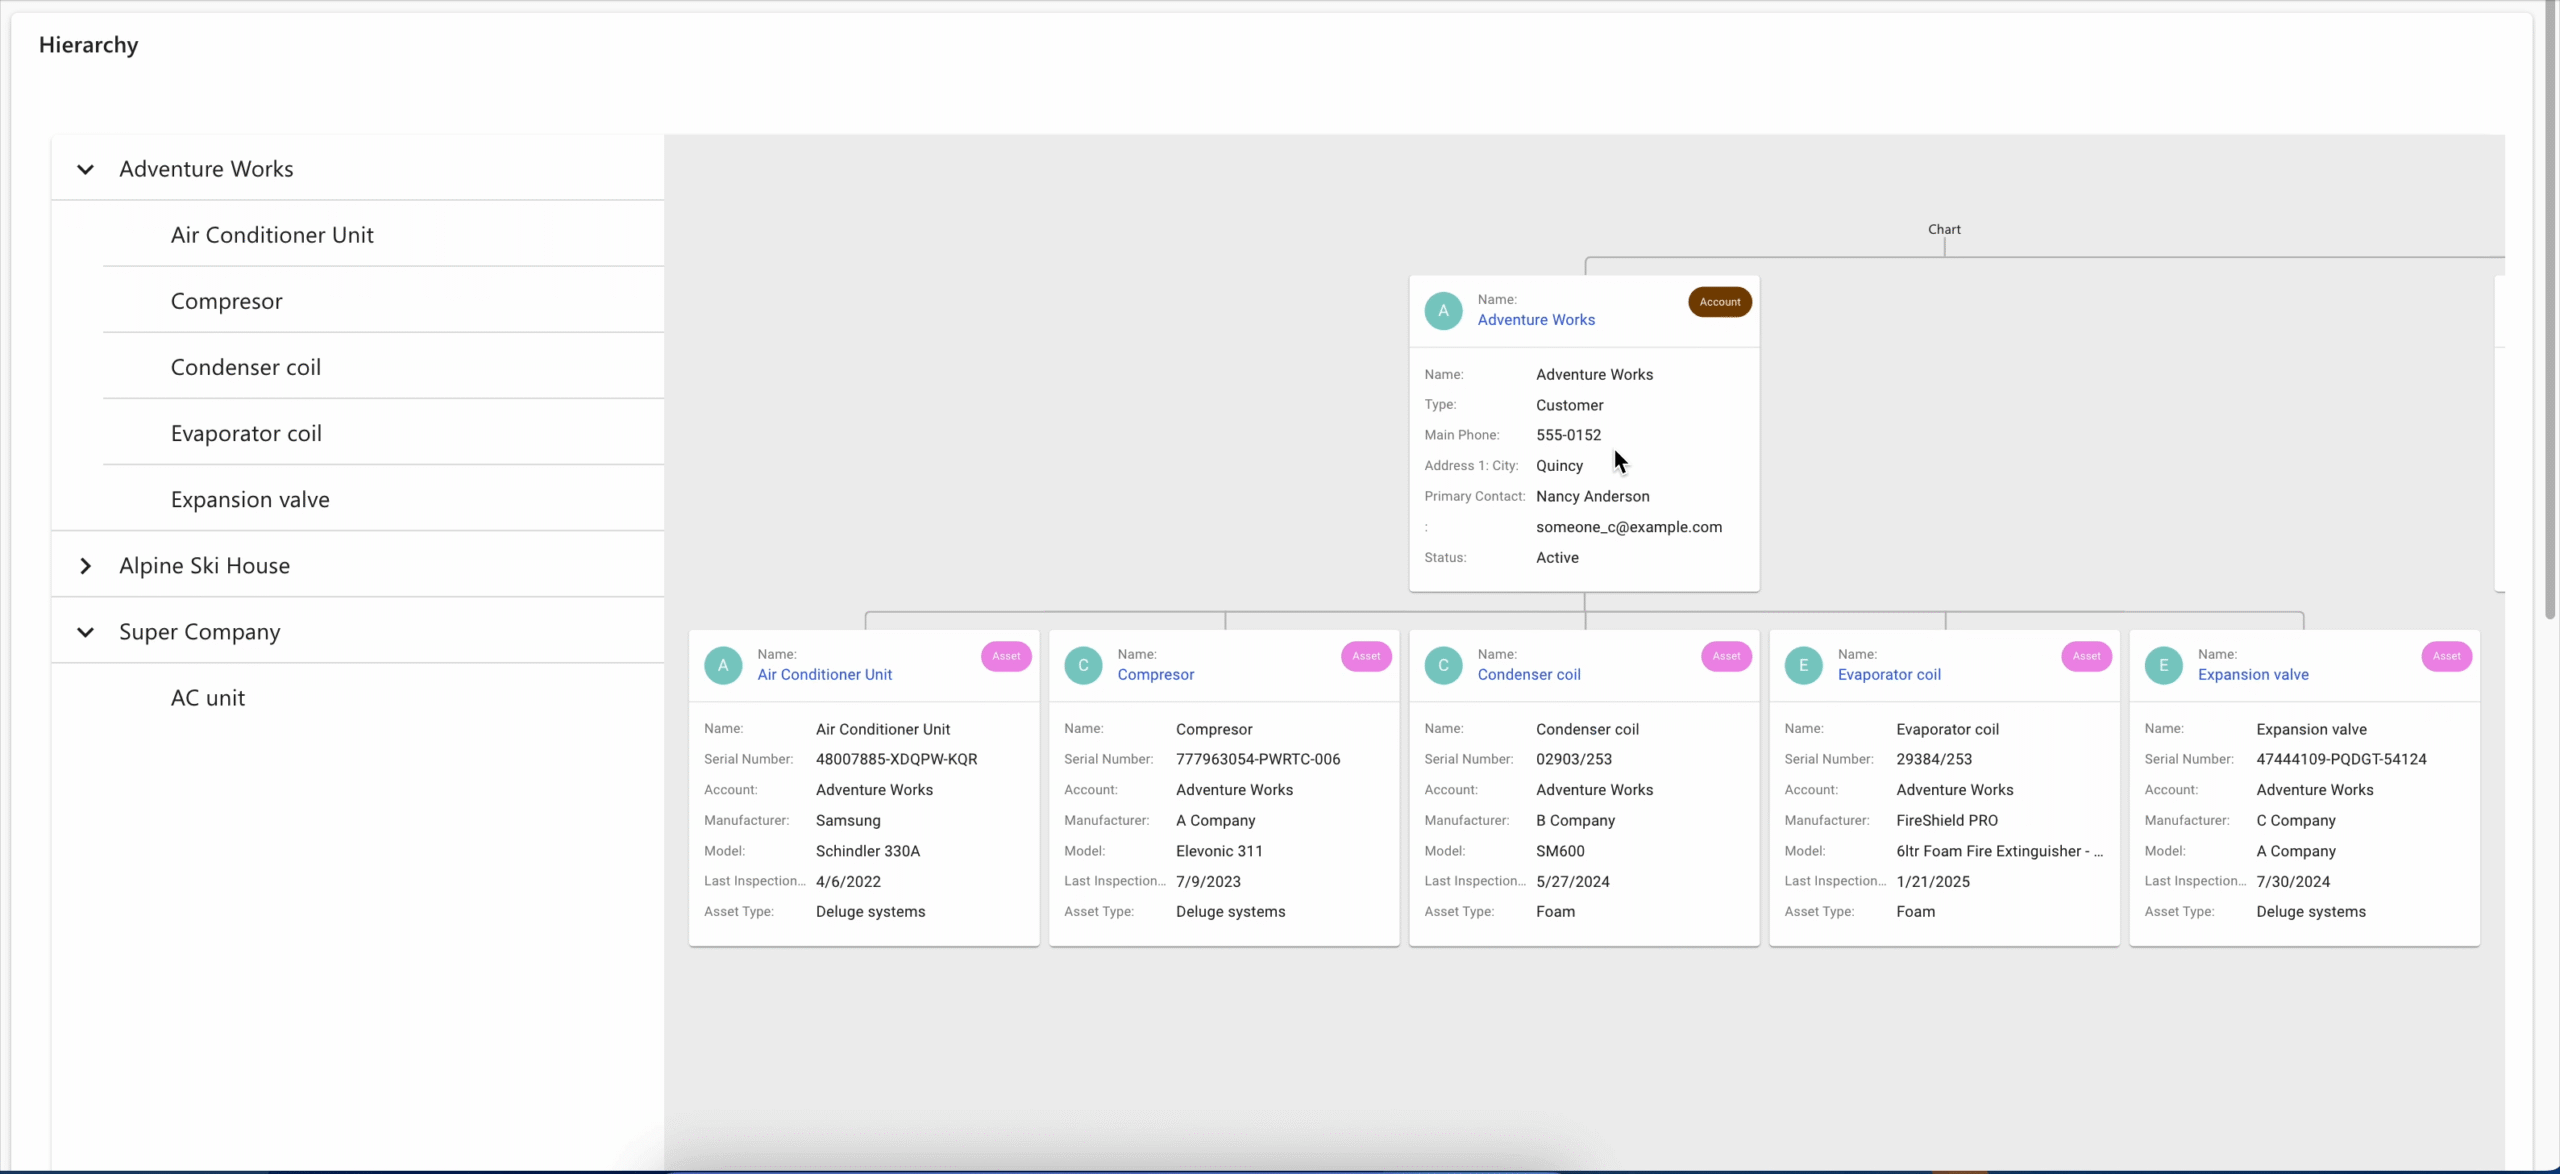
Task: Click the Active status value
Action: [x=1557, y=558]
